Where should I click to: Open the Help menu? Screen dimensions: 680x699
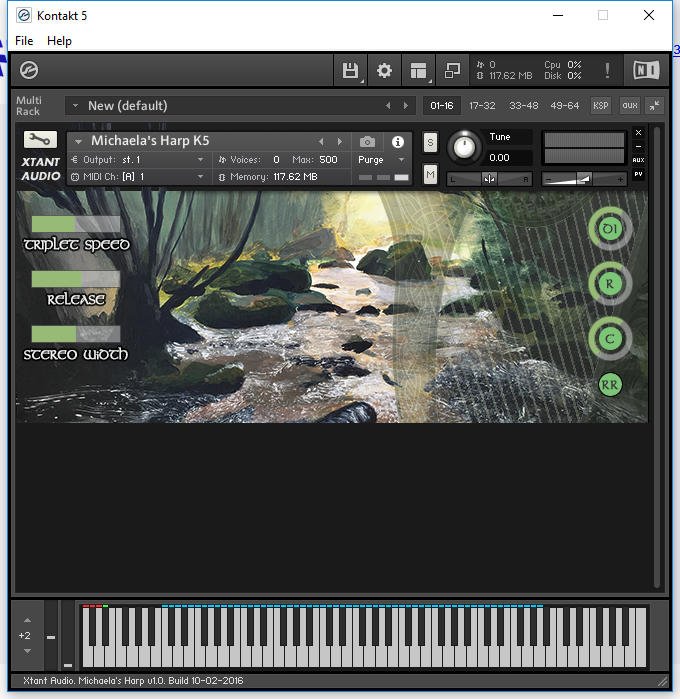point(59,41)
